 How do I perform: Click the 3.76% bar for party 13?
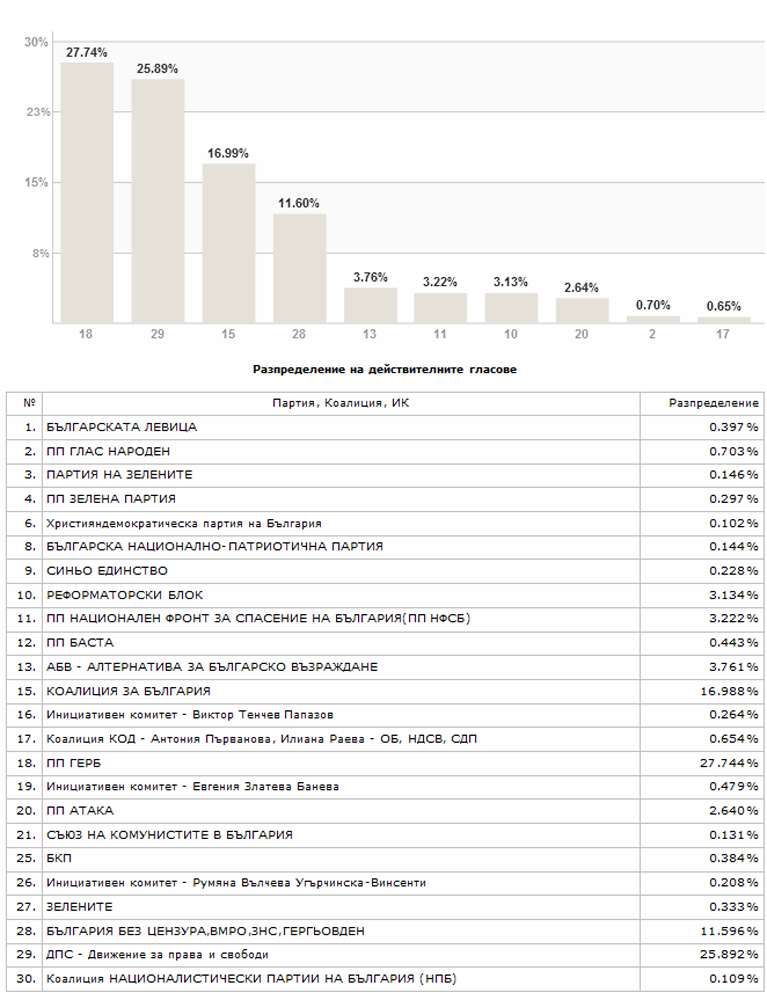(x=370, y=305)
